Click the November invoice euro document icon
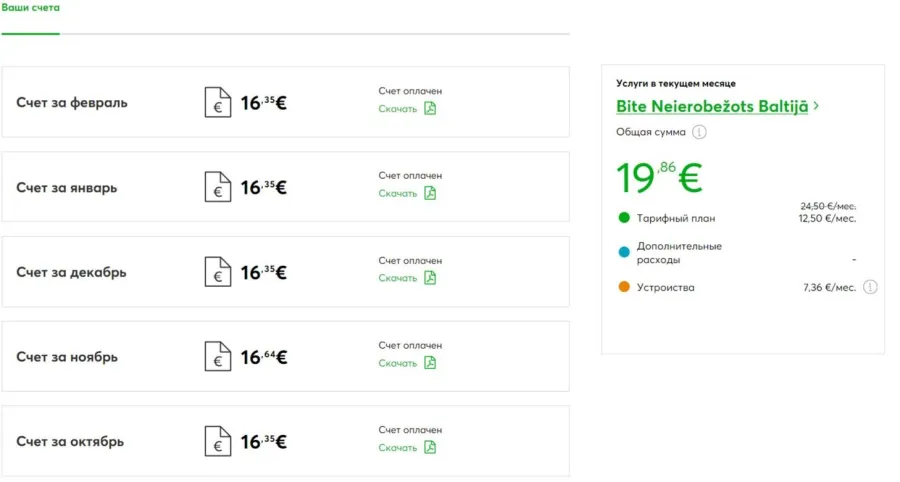The width and height of the screenshot is (900, 482). tap(218, 356)
